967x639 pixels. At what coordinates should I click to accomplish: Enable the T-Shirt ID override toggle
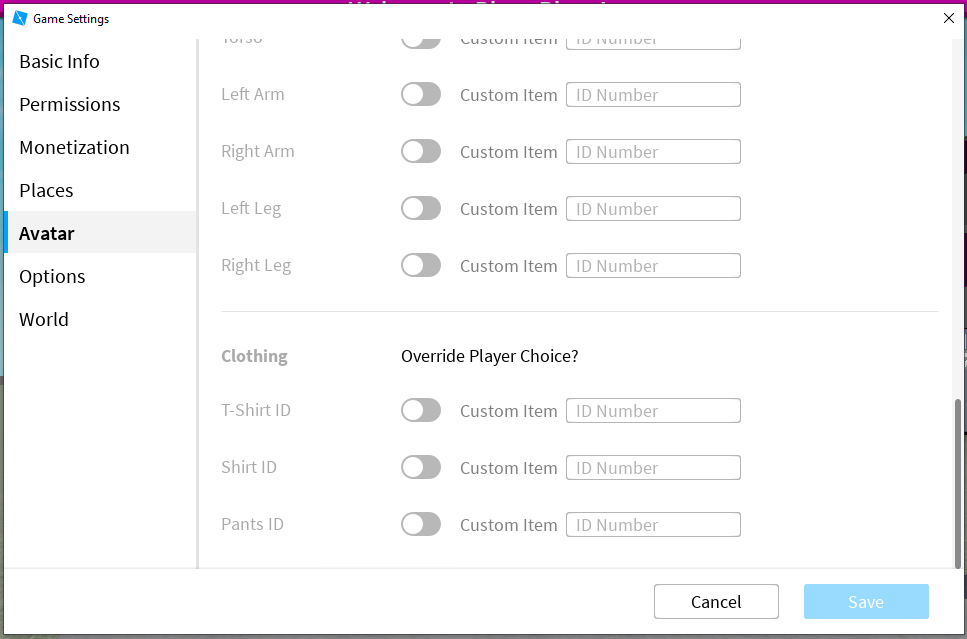point(421,410)
